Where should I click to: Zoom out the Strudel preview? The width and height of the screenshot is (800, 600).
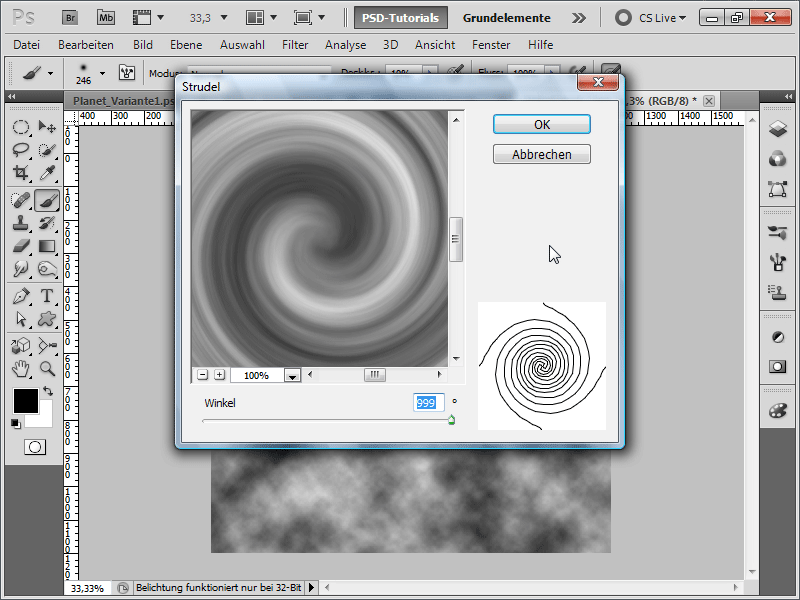click(x=203, y=375)
